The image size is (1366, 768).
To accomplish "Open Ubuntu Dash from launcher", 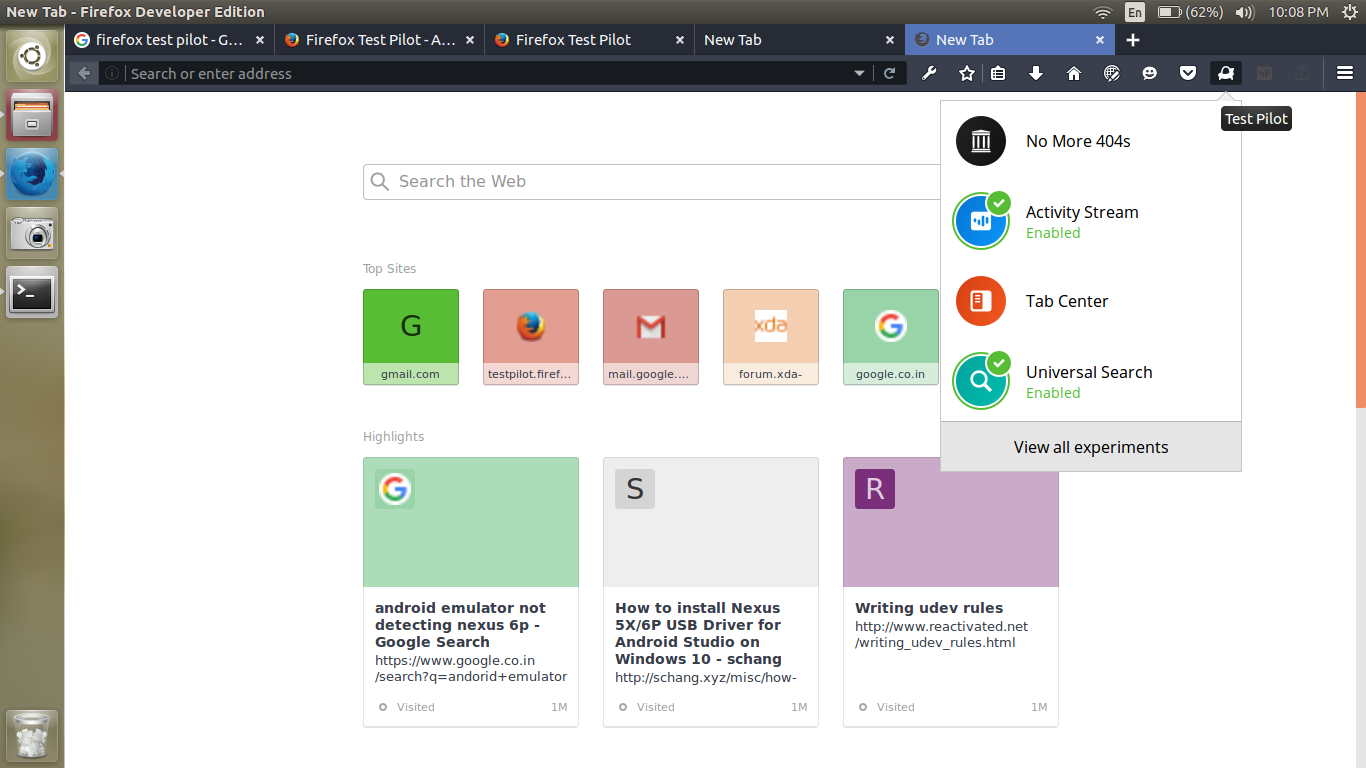I will pos(32,57).
